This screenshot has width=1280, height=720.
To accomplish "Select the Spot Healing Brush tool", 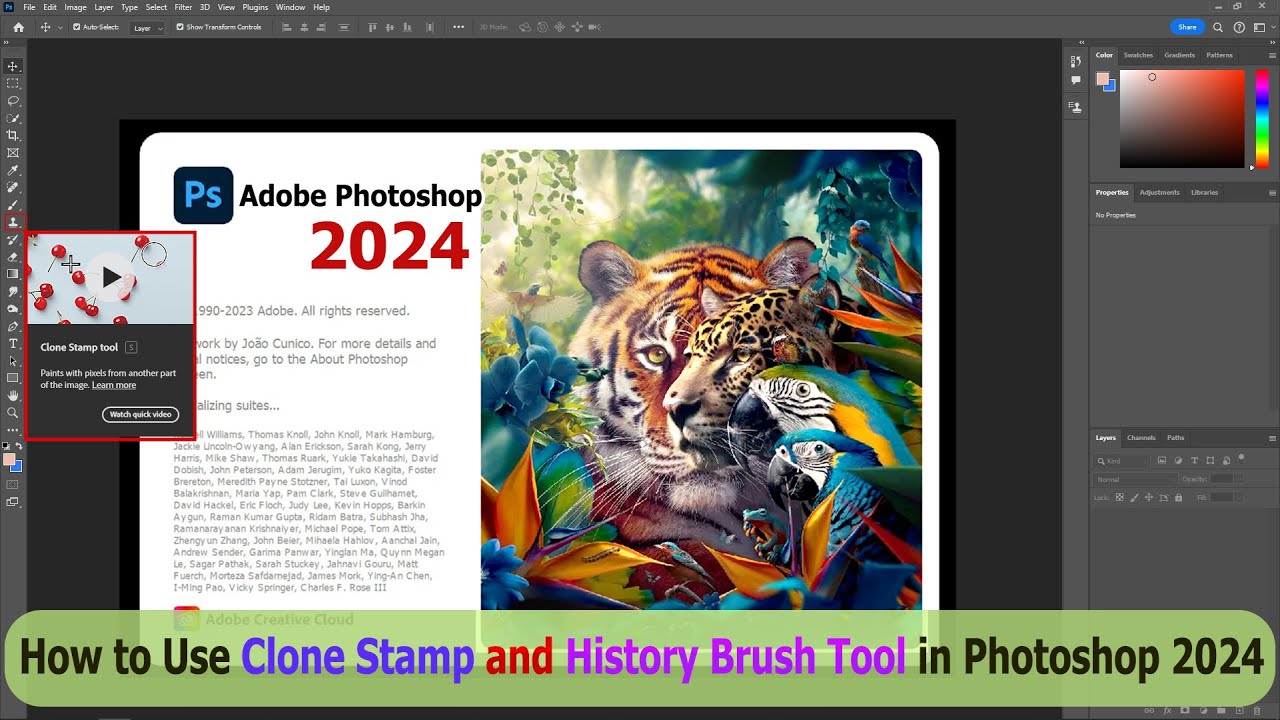I will point(13,187).
